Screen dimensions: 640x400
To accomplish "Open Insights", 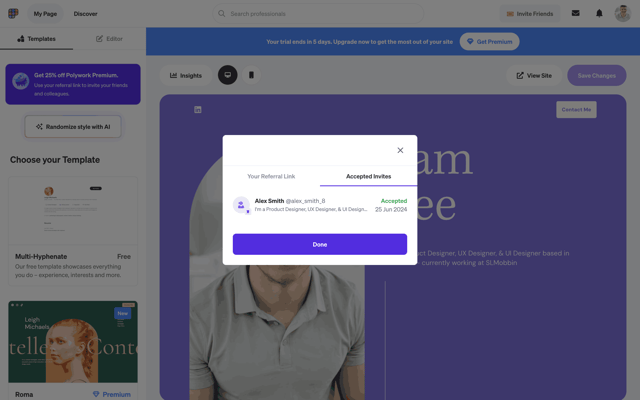I will coord(186,76).
